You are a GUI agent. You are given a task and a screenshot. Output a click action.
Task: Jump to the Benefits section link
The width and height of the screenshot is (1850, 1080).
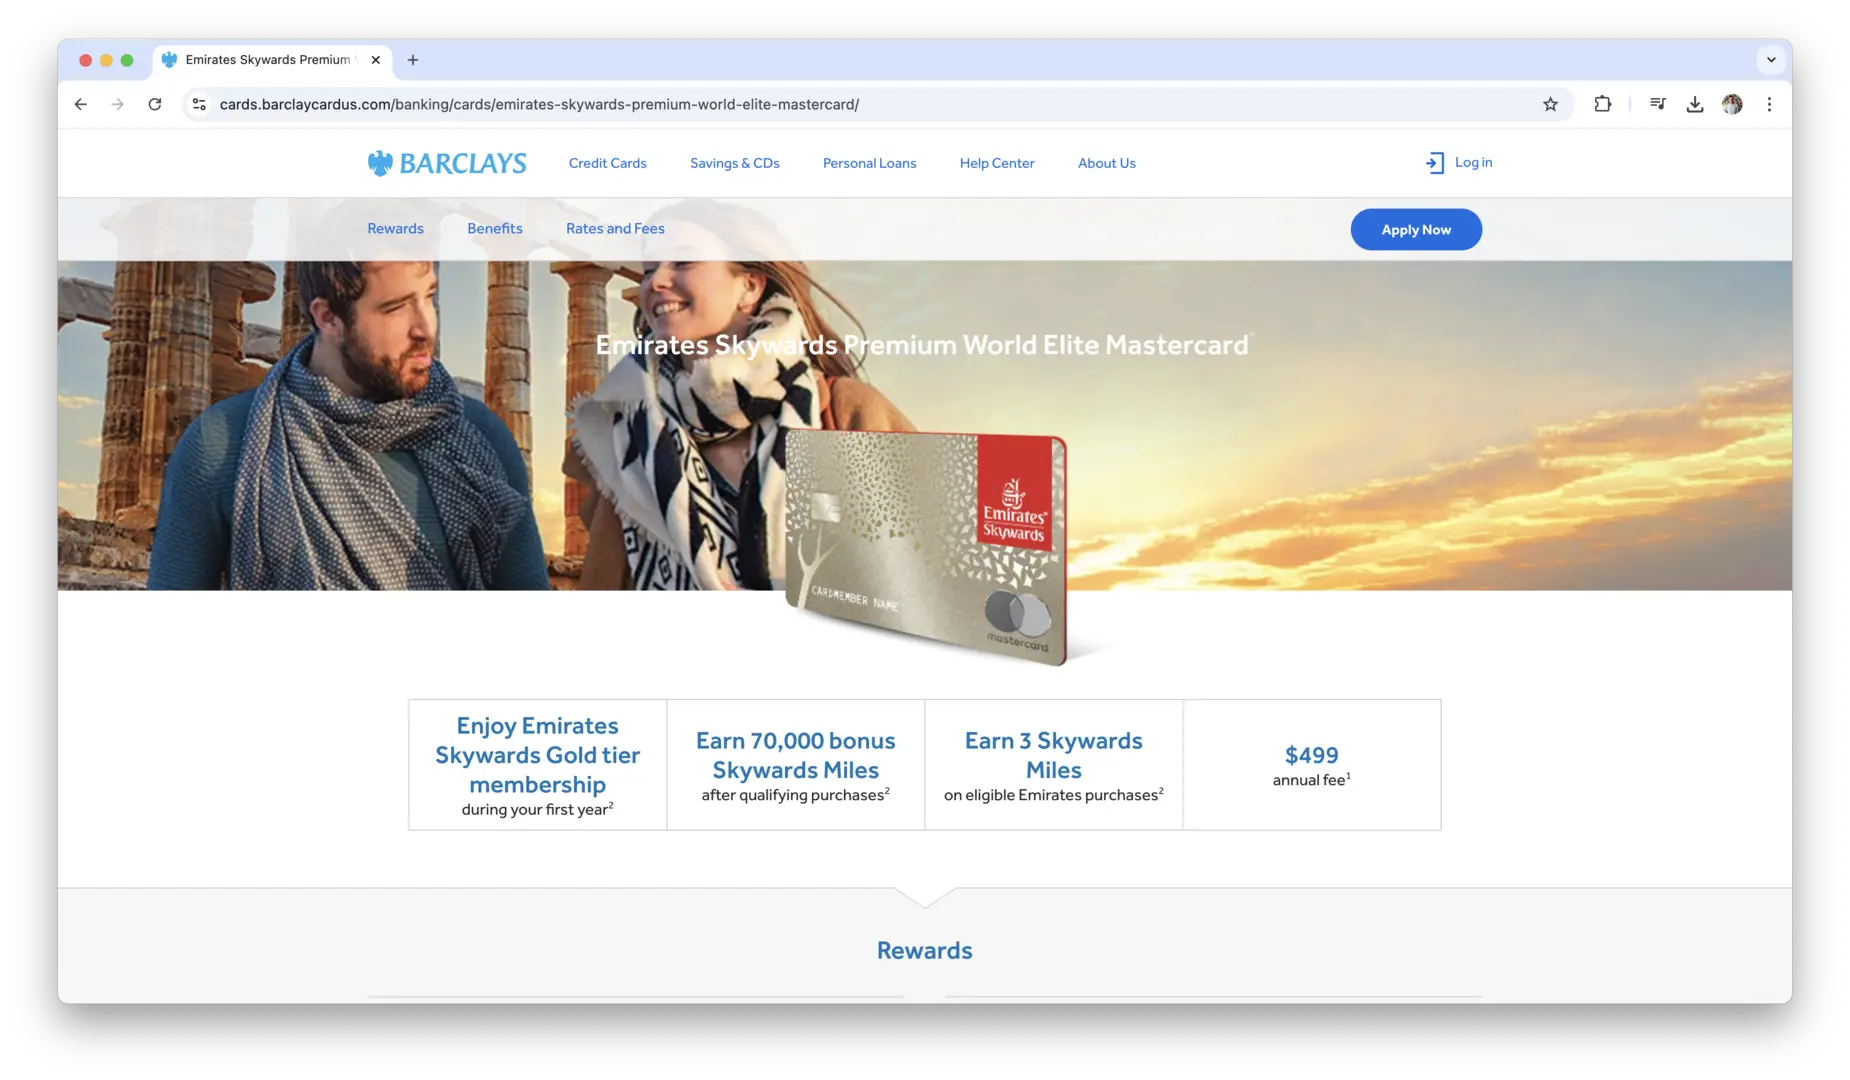point(494,228)
